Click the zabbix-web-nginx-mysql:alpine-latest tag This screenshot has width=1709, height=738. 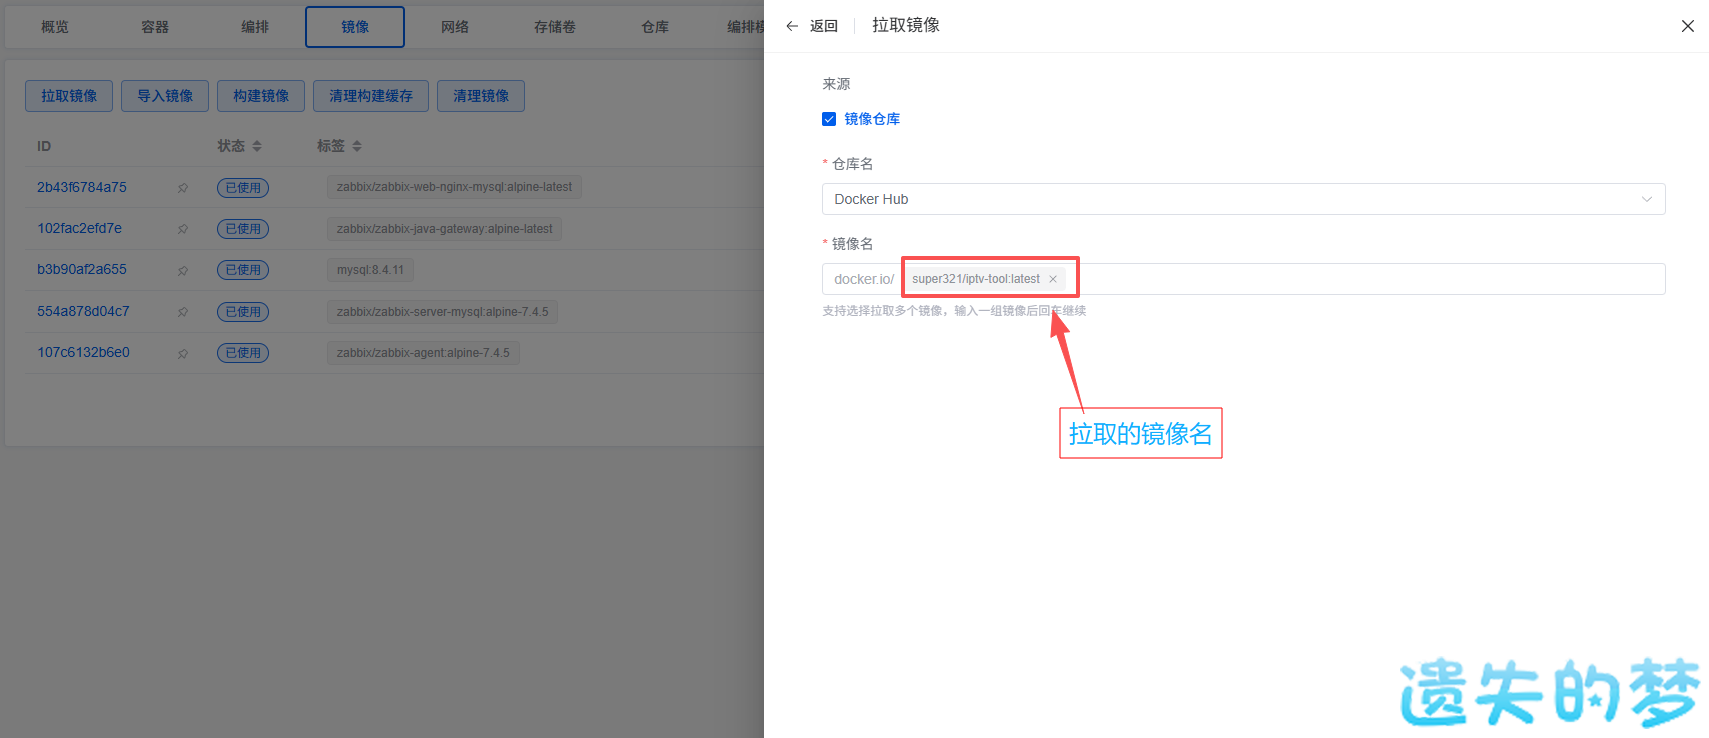[x=454, y=187]
